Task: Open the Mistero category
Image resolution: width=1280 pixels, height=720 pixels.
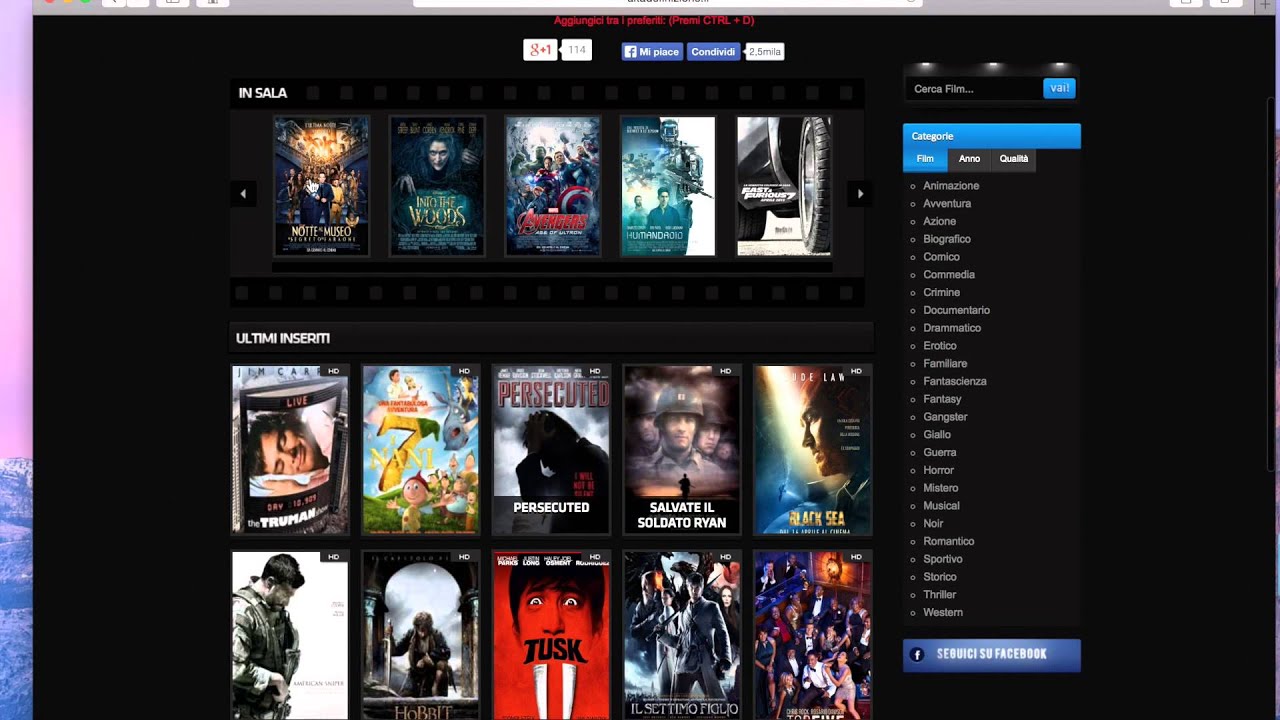Action: (941, 488)
